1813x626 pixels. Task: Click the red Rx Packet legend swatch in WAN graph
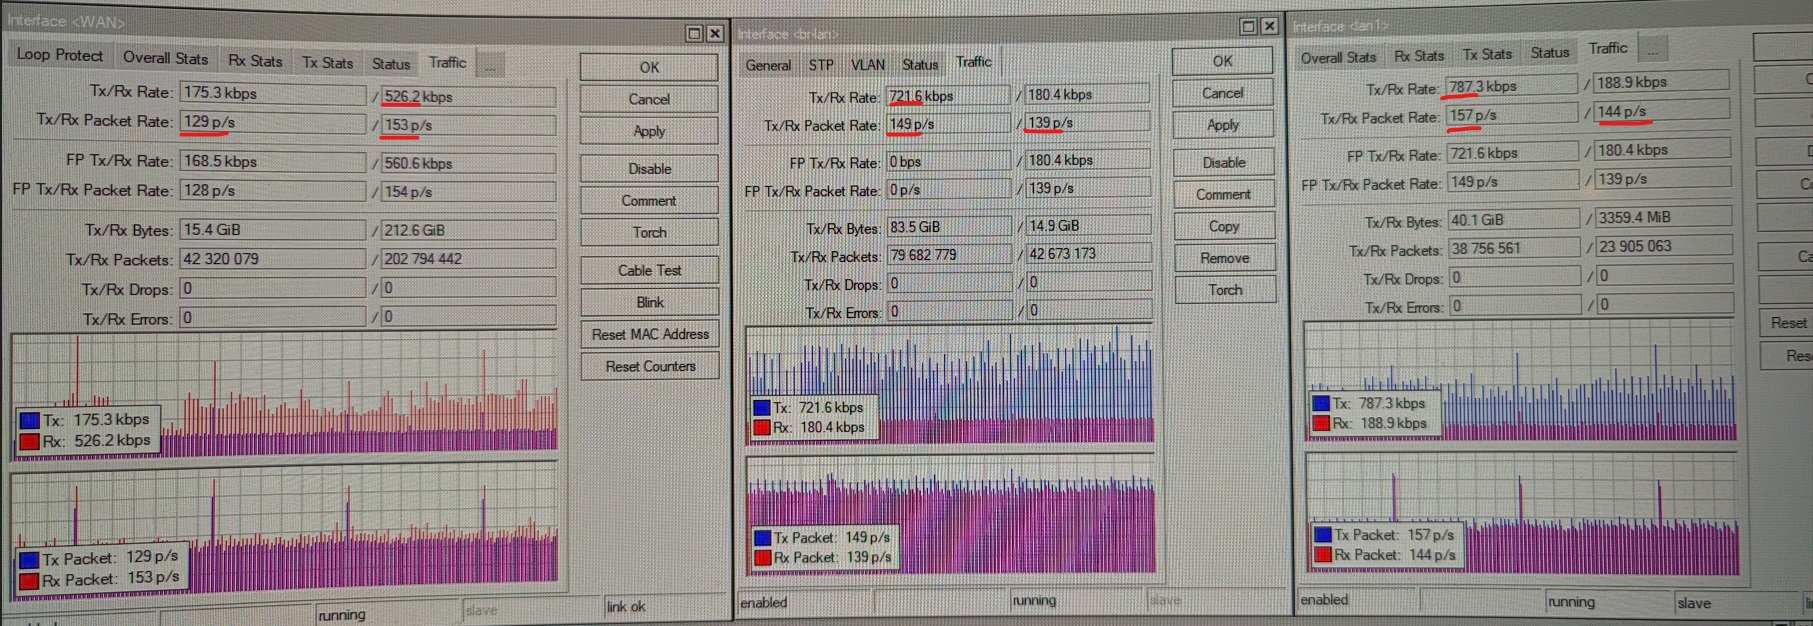[x=29, y=580]
